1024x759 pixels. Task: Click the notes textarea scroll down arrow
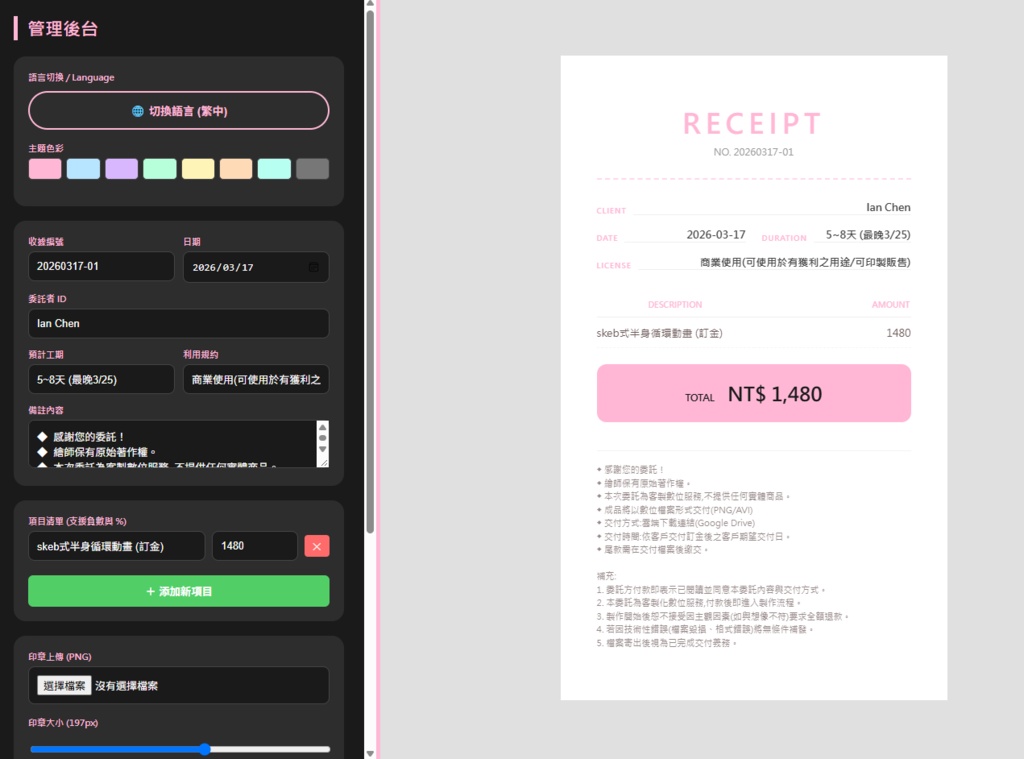click(323, 449)
